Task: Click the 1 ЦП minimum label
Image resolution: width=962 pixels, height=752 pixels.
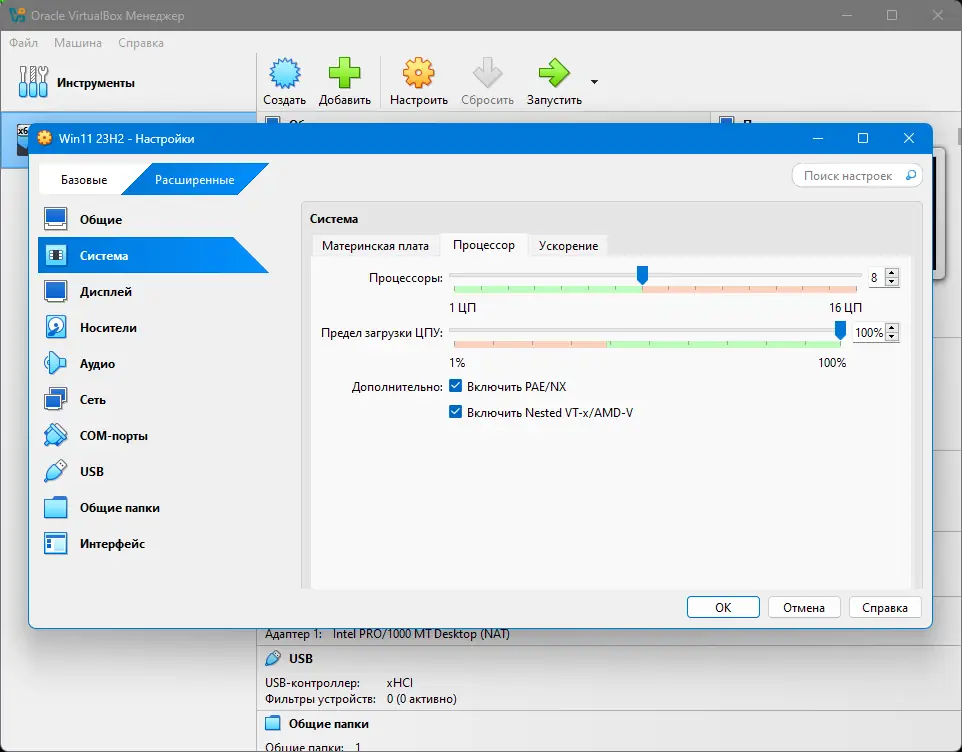Action: [x=463, y=307]
